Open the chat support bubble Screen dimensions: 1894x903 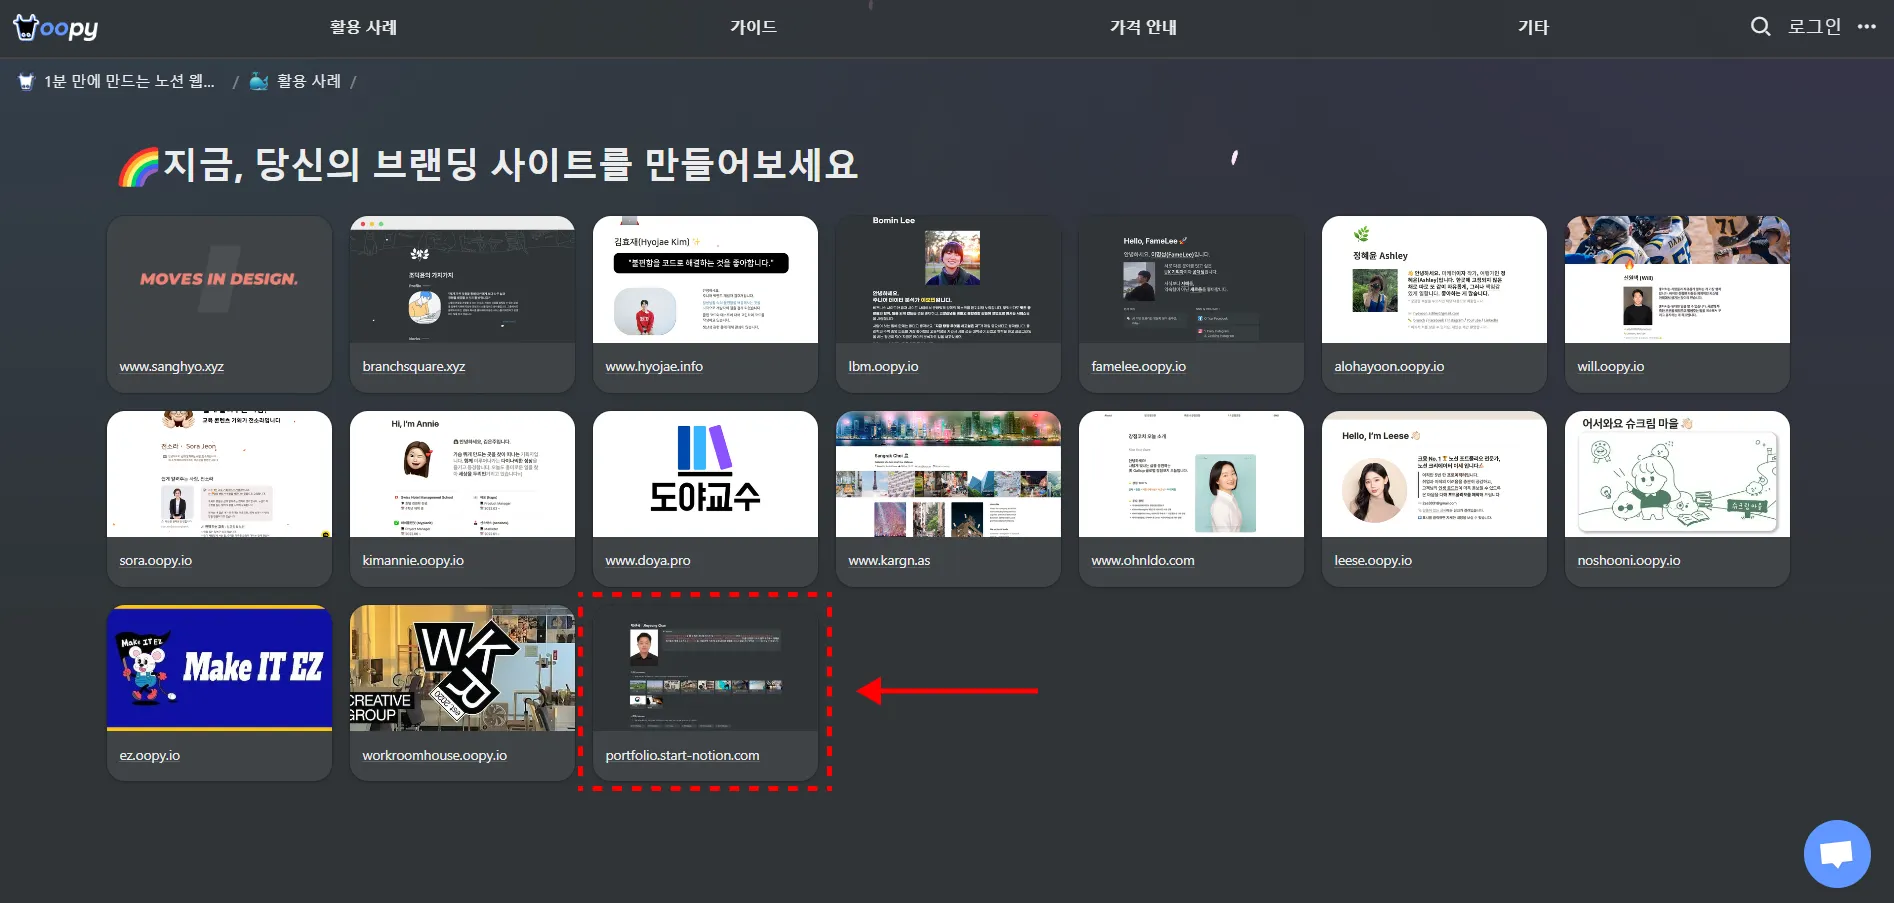[1836, 853]
